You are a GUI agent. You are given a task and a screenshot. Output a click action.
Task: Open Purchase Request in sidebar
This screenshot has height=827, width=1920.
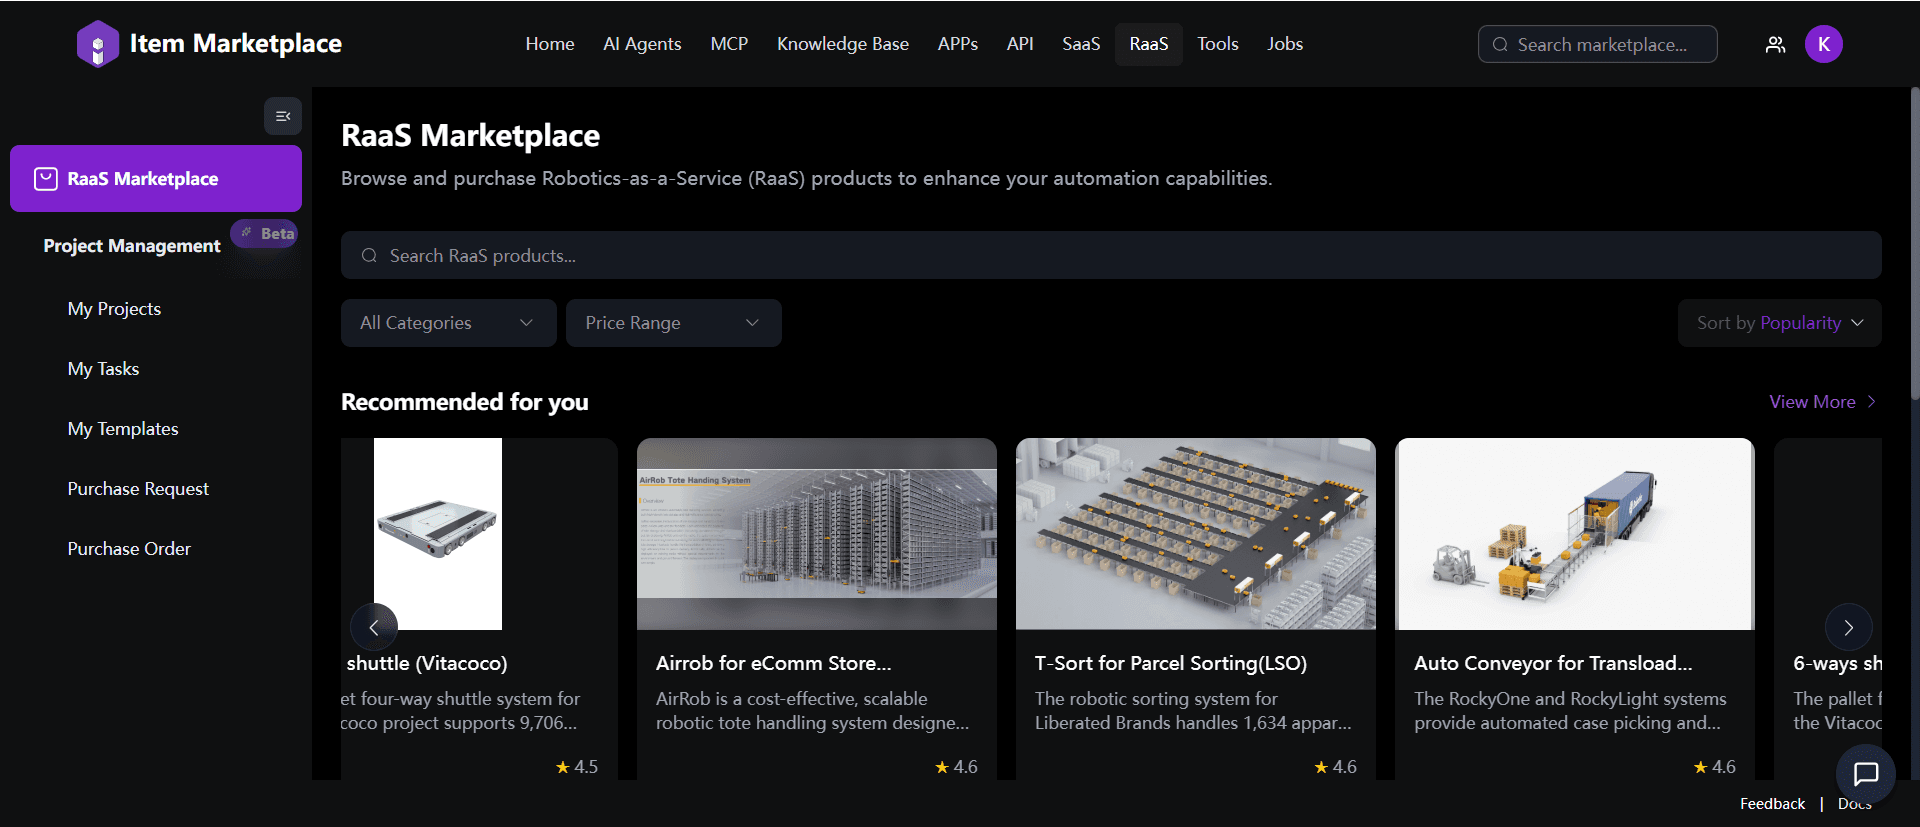138,489
